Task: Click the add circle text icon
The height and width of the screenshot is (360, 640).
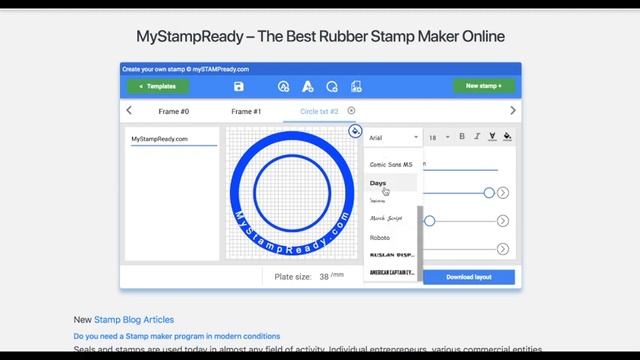Action: coord(283,87)
